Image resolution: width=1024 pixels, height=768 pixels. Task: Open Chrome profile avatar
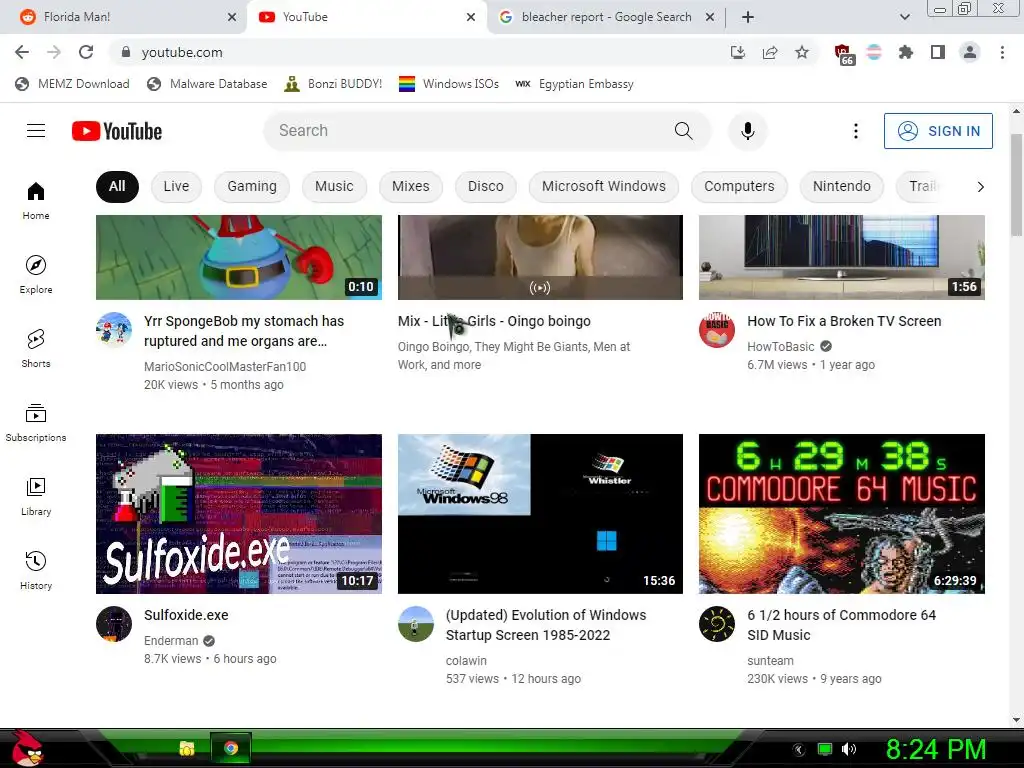tap(970, 52)
